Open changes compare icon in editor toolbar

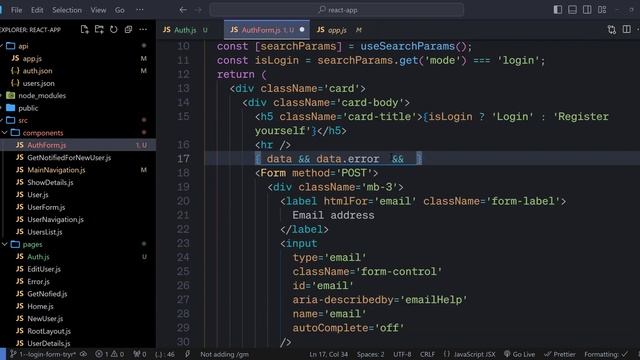point(611,29)
